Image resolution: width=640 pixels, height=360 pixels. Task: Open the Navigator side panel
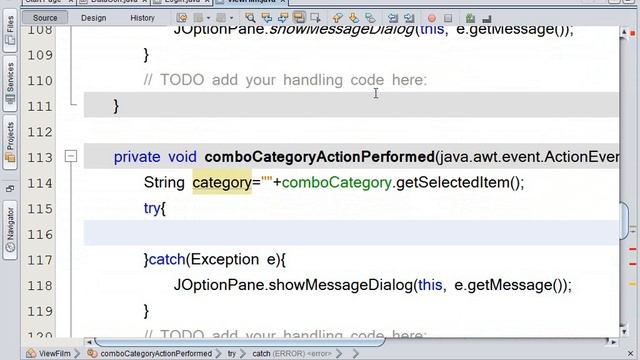[10, 229]
